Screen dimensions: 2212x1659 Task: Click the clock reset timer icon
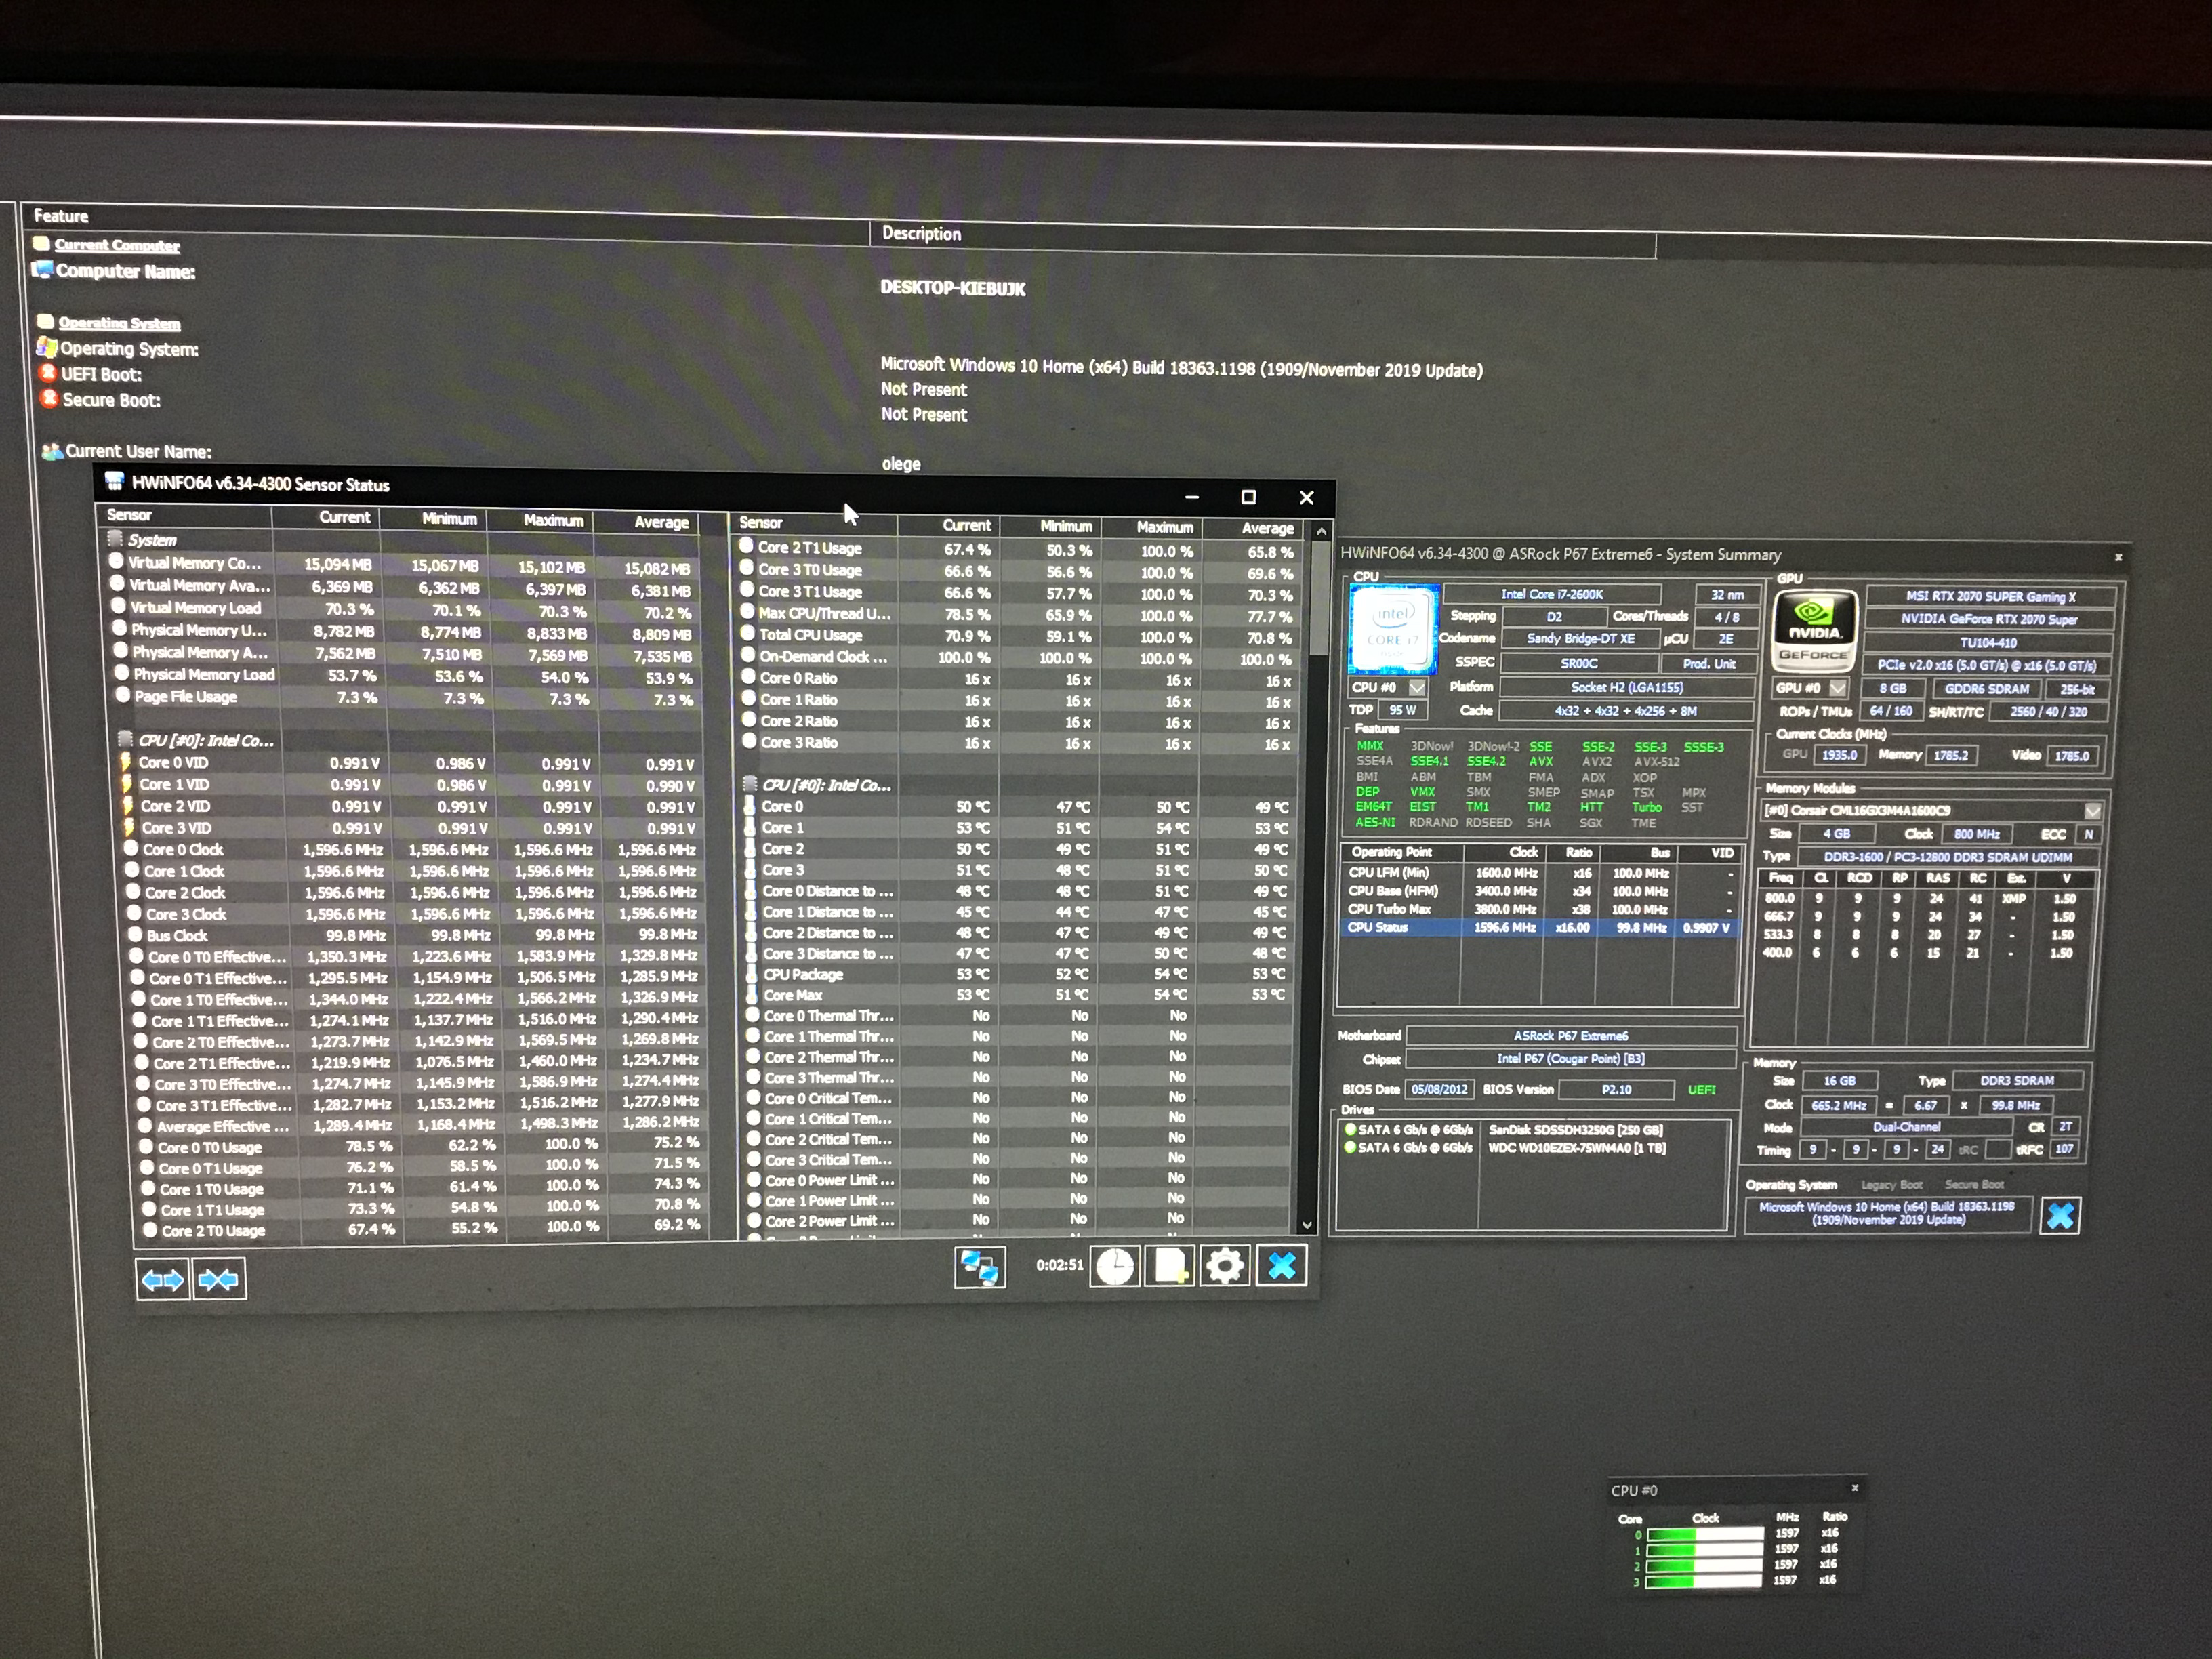point(1115,1266)
